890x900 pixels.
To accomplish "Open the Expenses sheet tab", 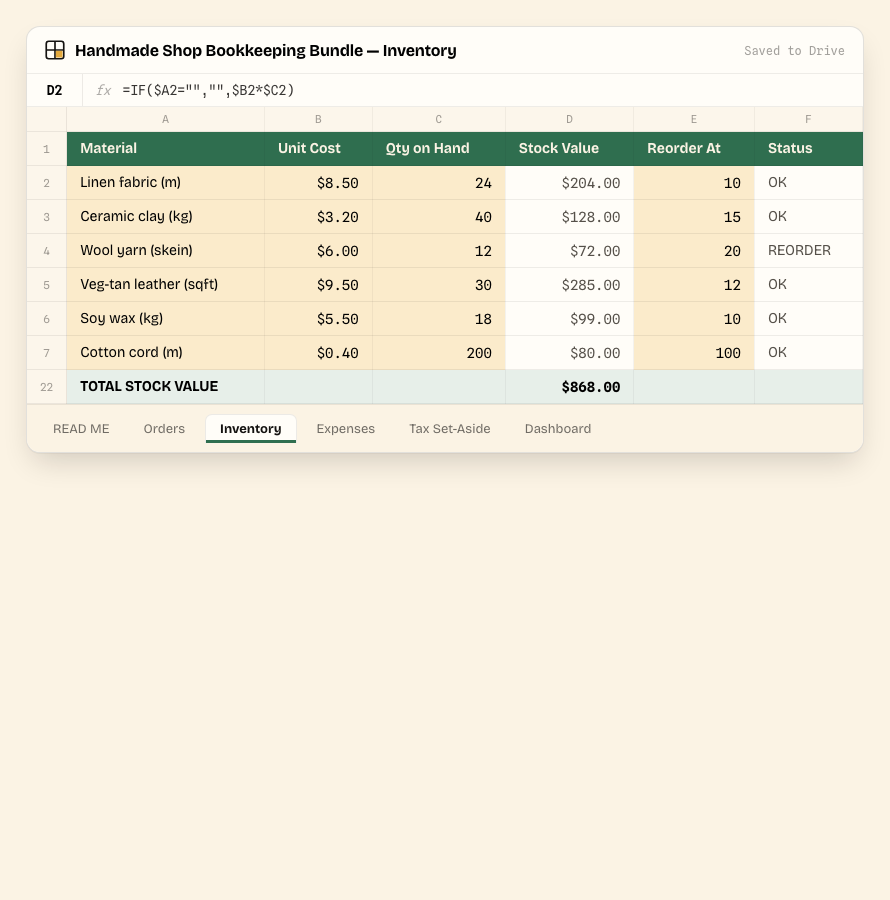I will pyautogui.click(x=345, y=429).
